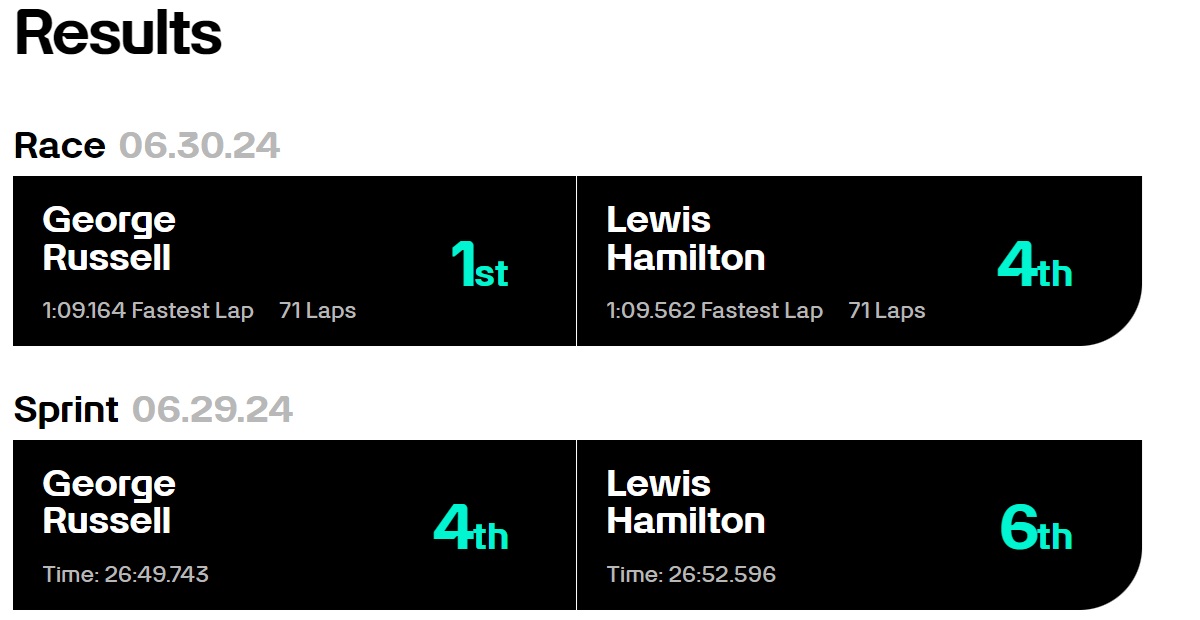Screen dimensions: 1200x620
Task: Click Hamilton's 71 Laps label
Action: [x=887, y=311]
